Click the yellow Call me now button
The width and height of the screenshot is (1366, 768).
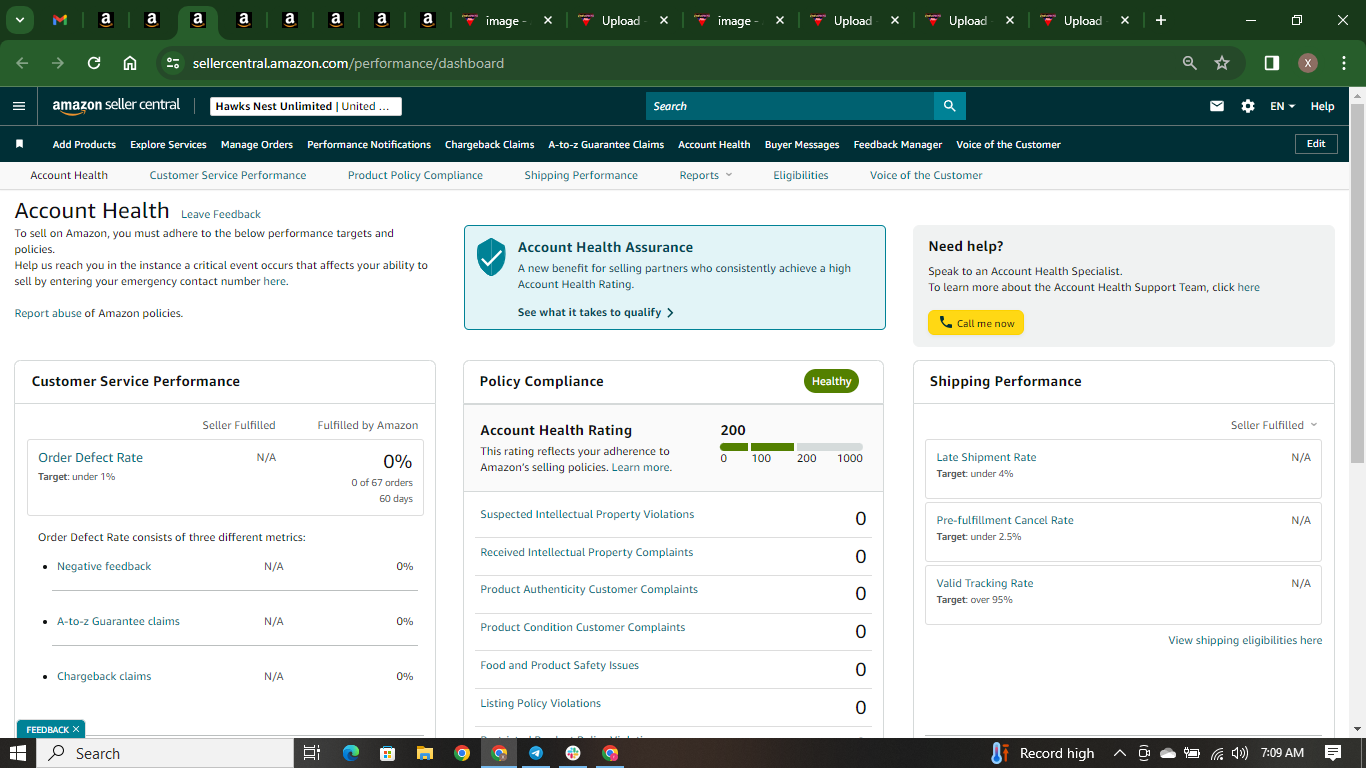(x=976, y=323)
